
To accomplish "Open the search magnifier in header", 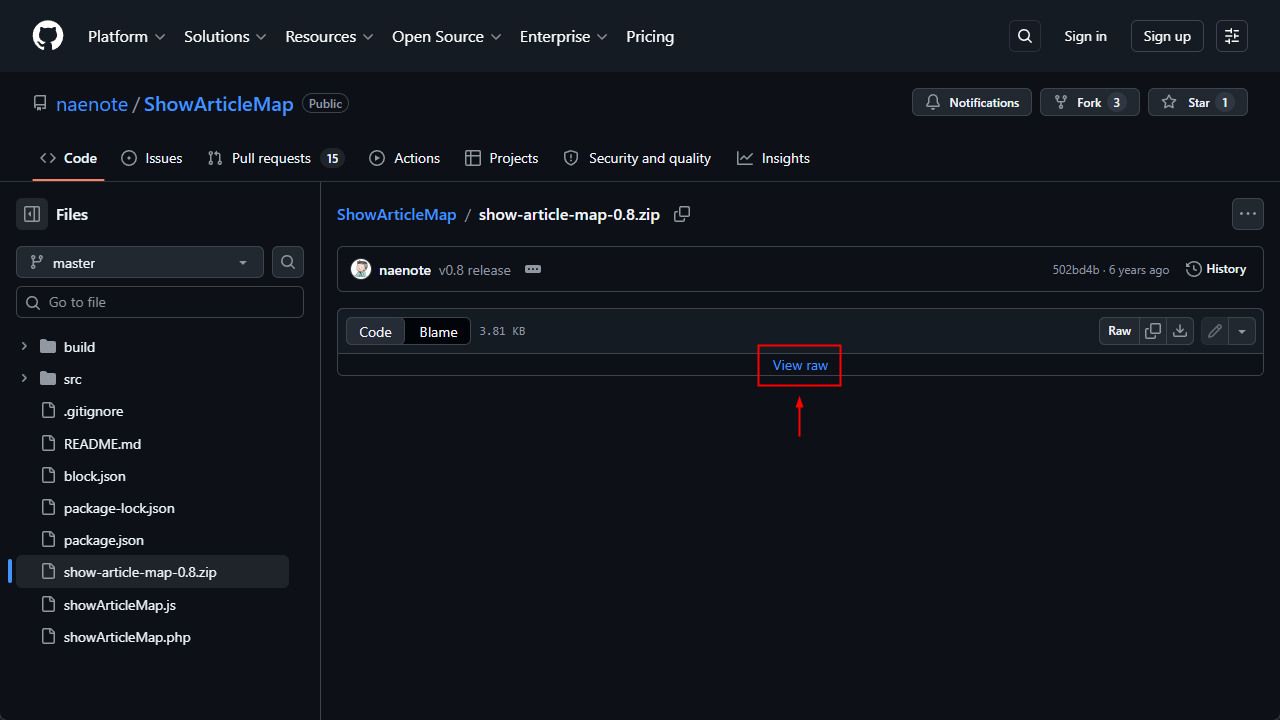I will 1025,36.
